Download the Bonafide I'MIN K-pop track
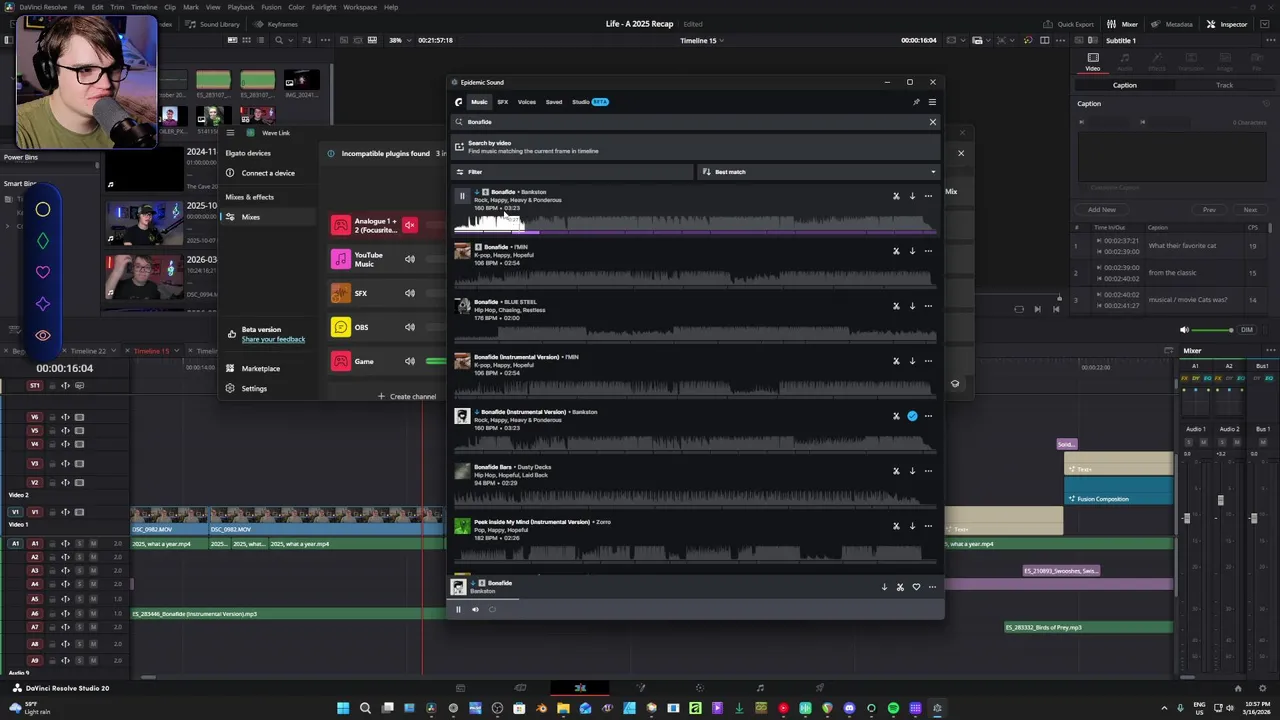This screenshot has height=720, width=1280. point(912,251)
